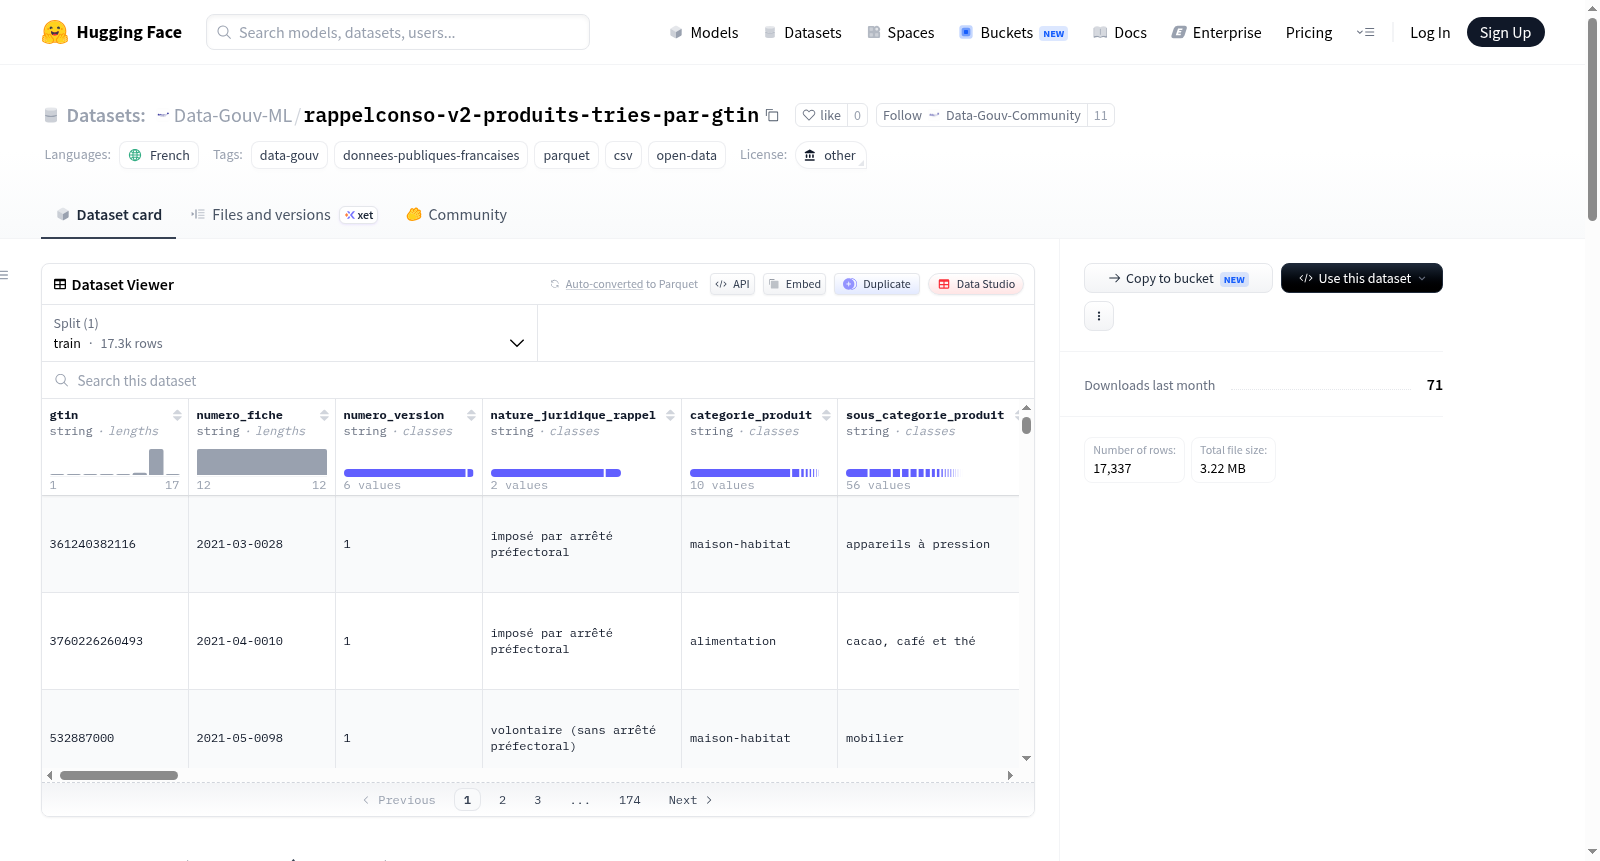Open the Enterprise page
This screenshot has width=1600, height=861.
tap(1216, 32)
